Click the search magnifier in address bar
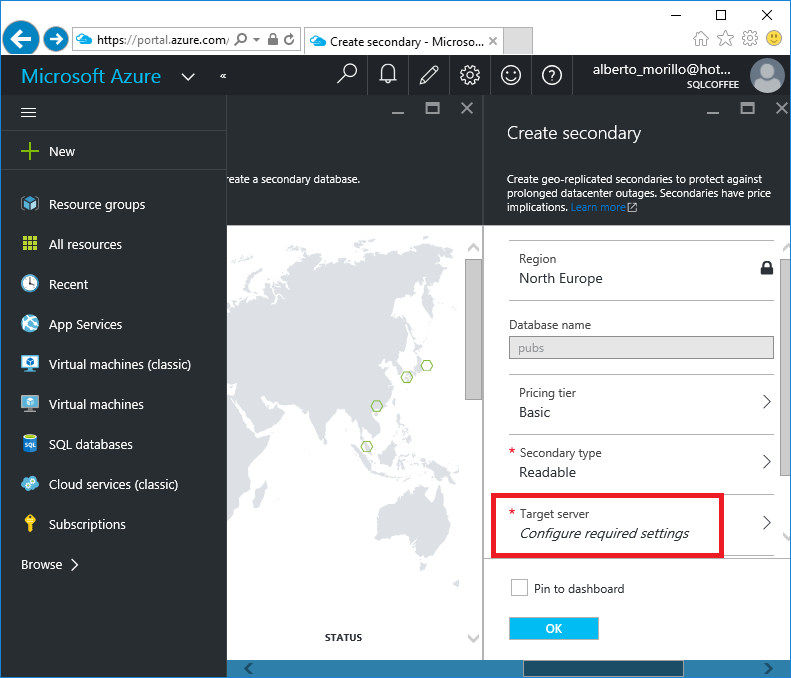 pos(241,39)
